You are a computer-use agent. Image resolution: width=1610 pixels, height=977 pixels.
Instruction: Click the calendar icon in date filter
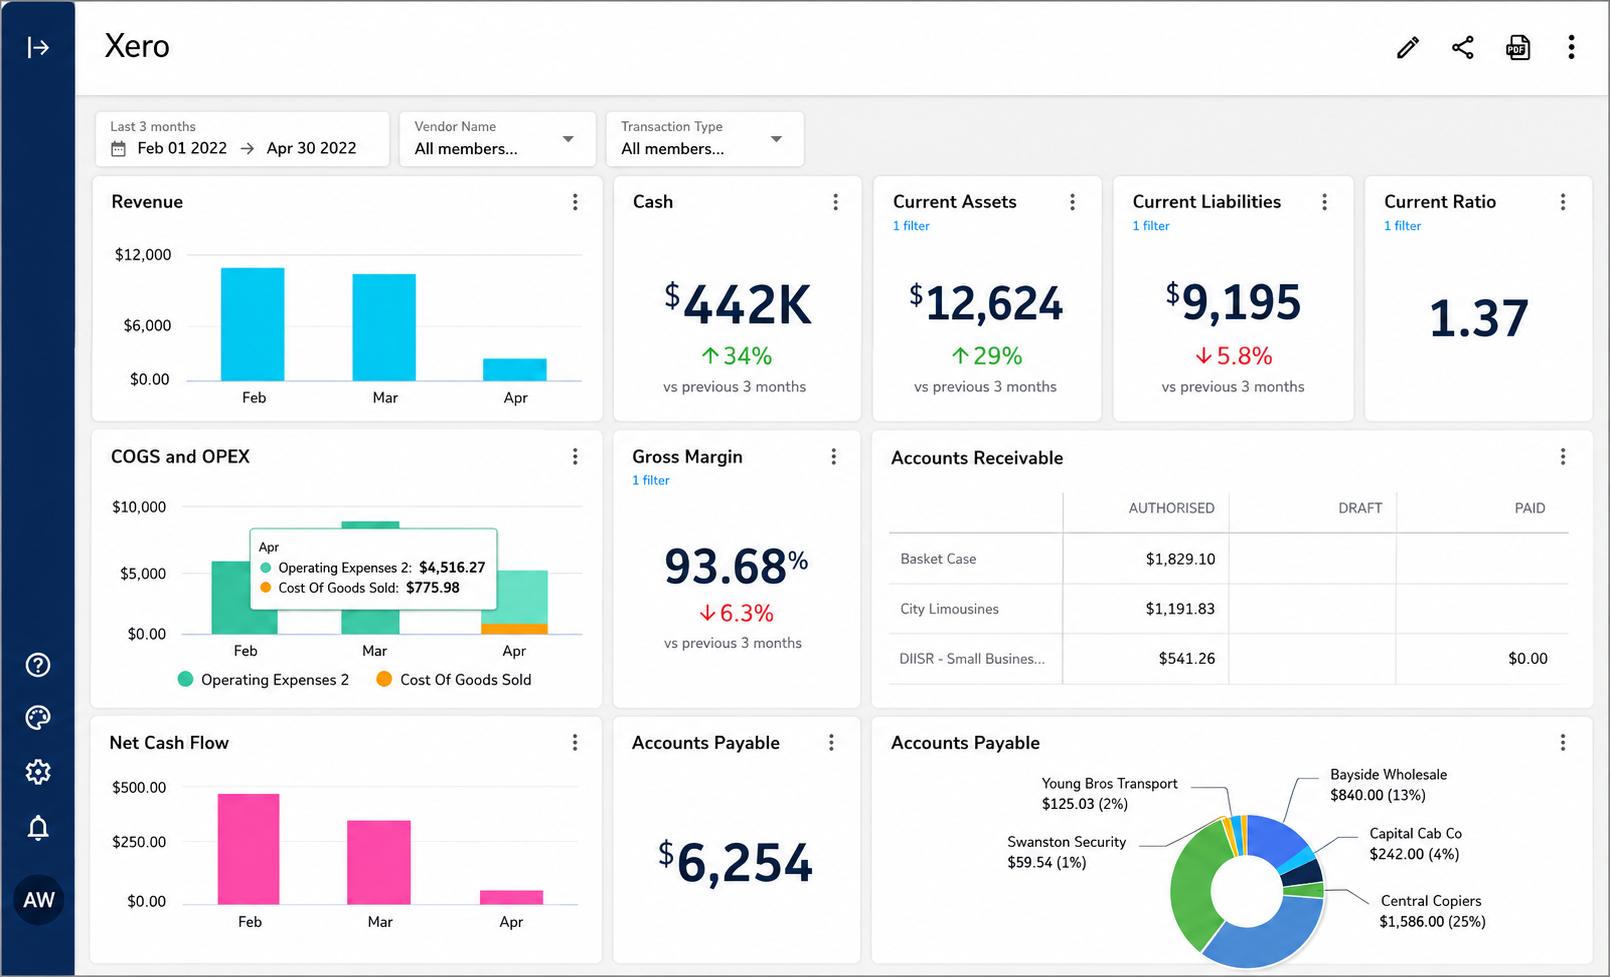119,149
